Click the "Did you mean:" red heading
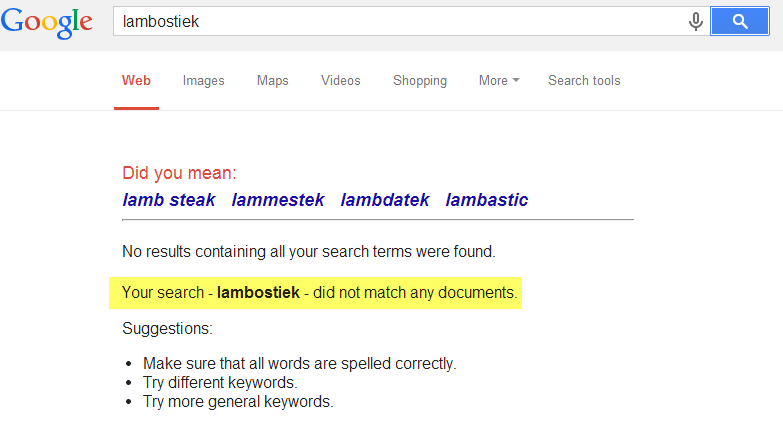Image resolution: width=783 pixels, height=426 pixels. point(179,173)
